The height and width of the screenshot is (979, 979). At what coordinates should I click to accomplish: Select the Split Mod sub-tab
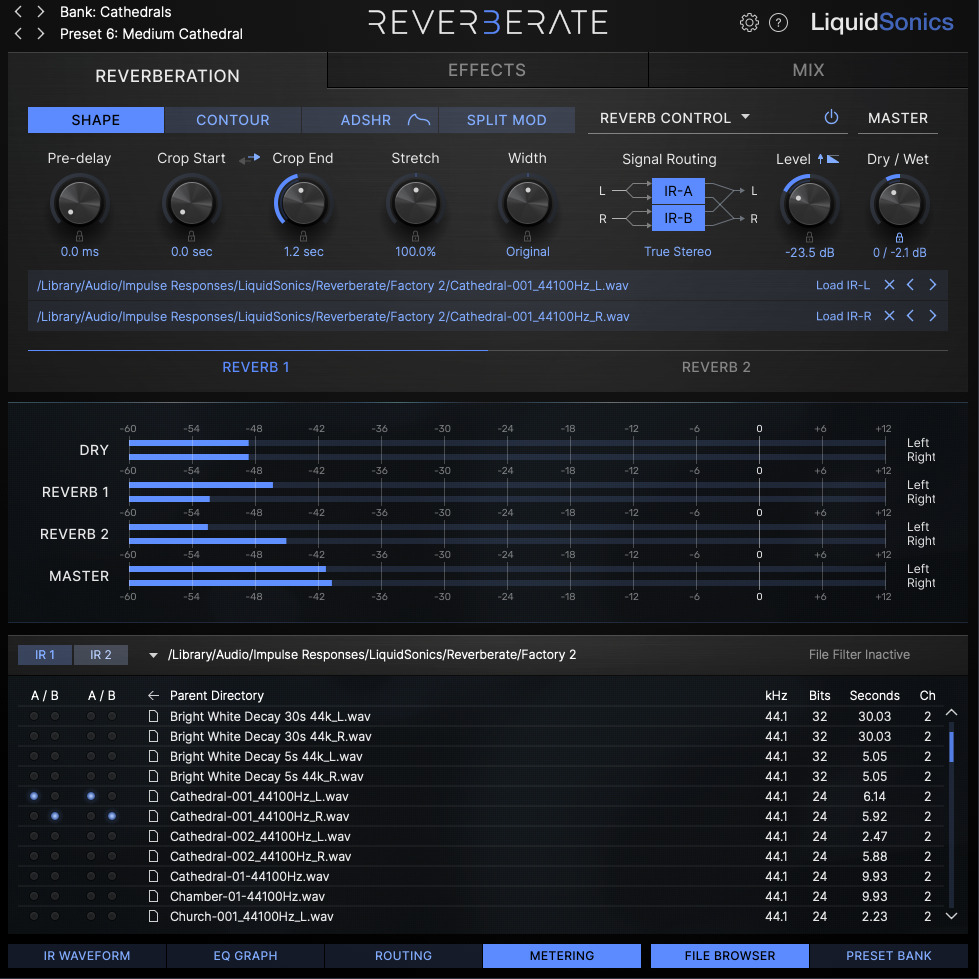(506, 120)
